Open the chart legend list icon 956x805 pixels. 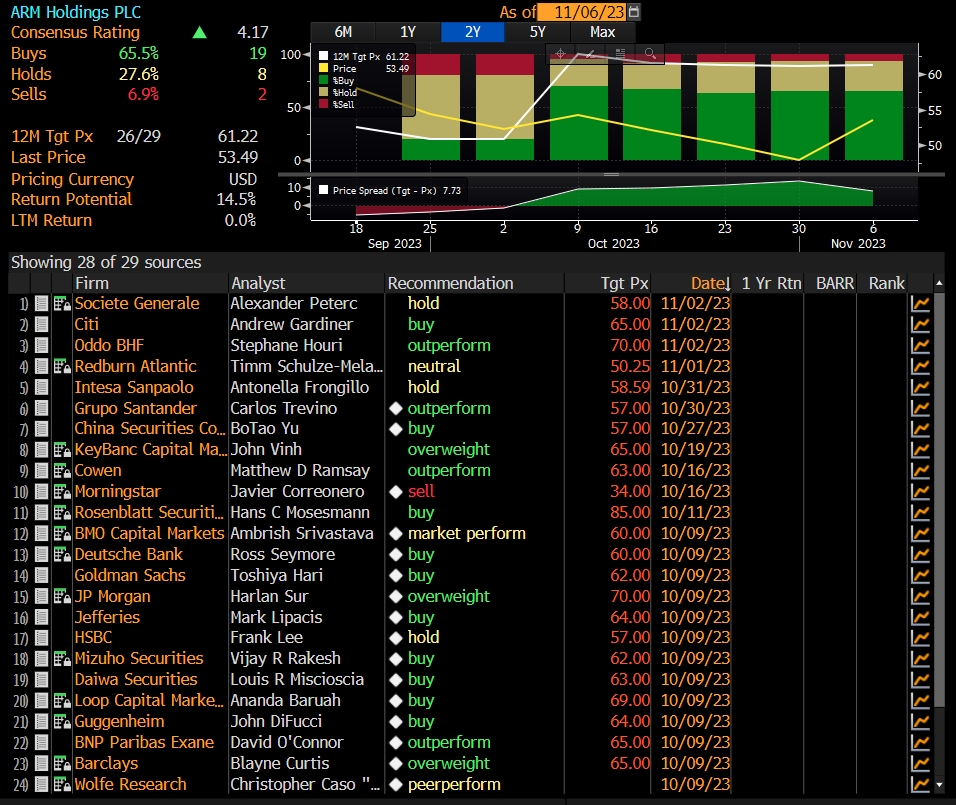(620, 53)
